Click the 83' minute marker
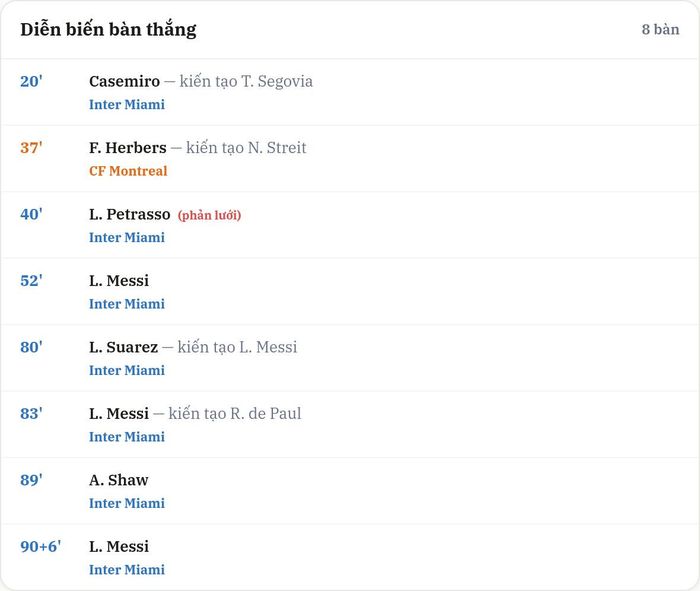The height and width of the screenshot is (591, 700). coord(31,414)
